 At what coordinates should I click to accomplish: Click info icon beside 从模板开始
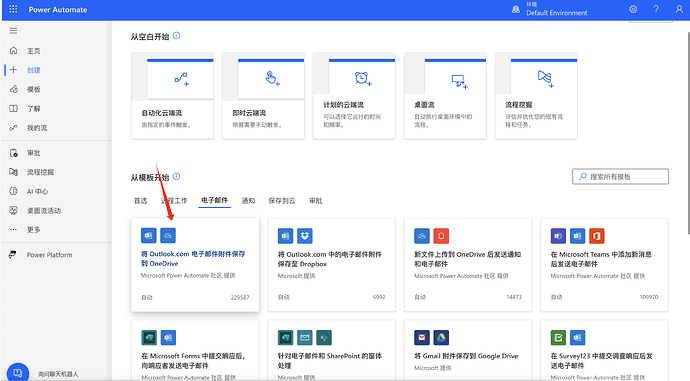click(176, 176)
